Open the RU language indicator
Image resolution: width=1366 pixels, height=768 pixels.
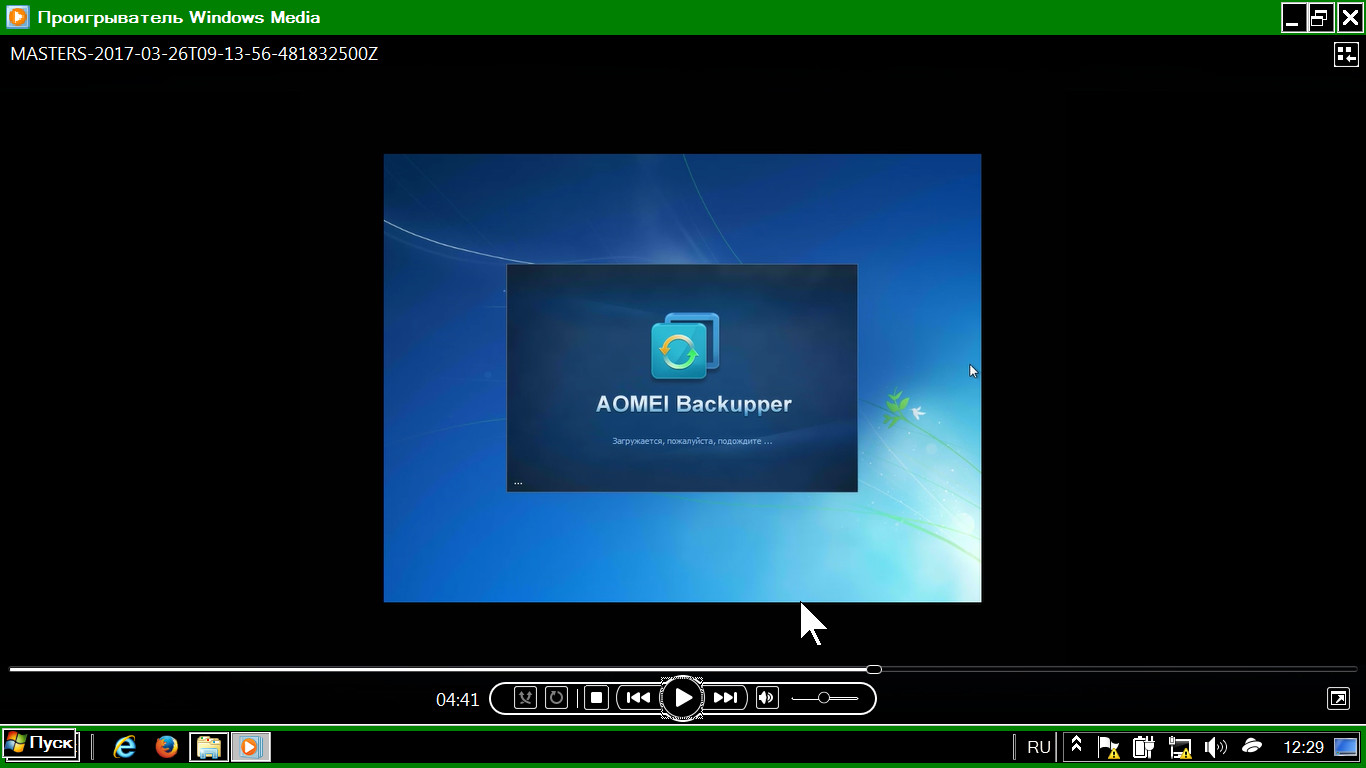1039,747
